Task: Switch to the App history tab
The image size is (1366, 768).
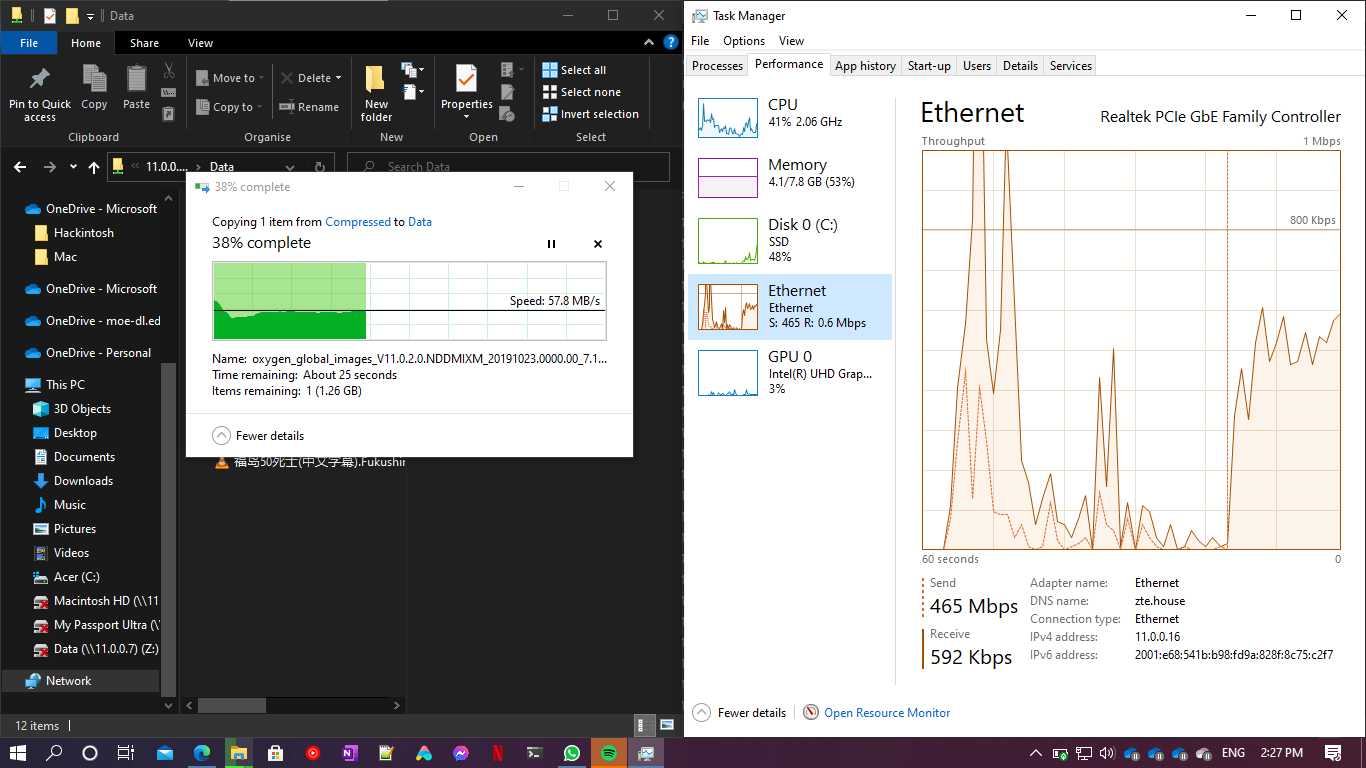Action: pyautogui.click(x=865, y=65)
